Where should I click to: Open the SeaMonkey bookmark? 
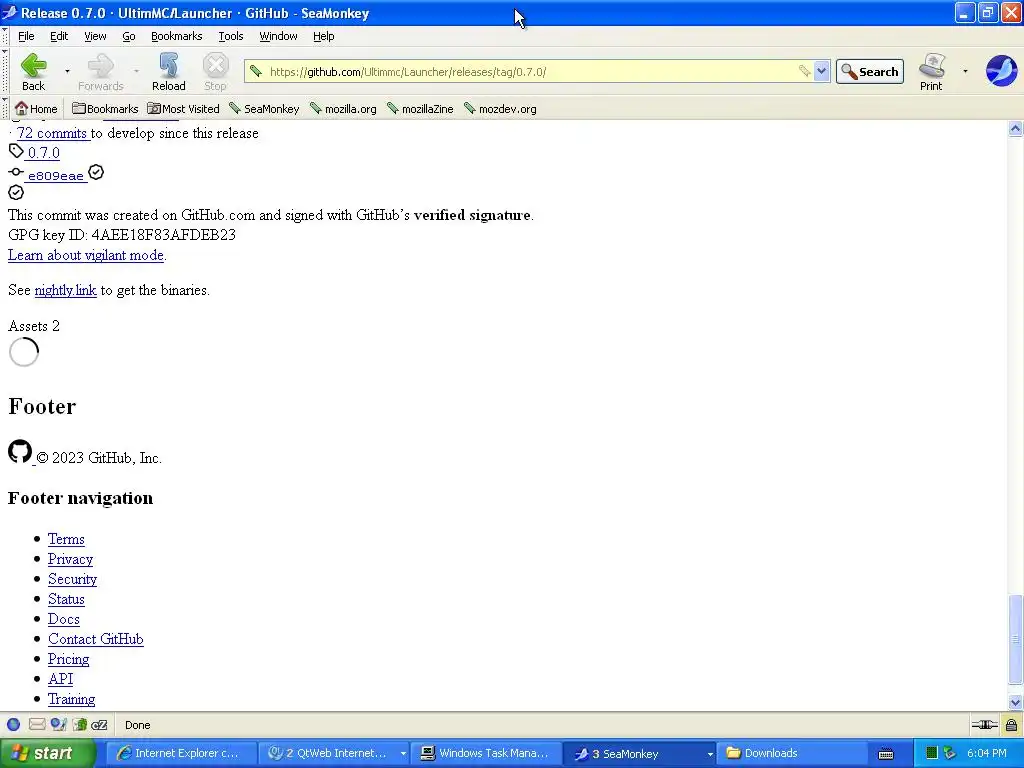pos(264,109)
